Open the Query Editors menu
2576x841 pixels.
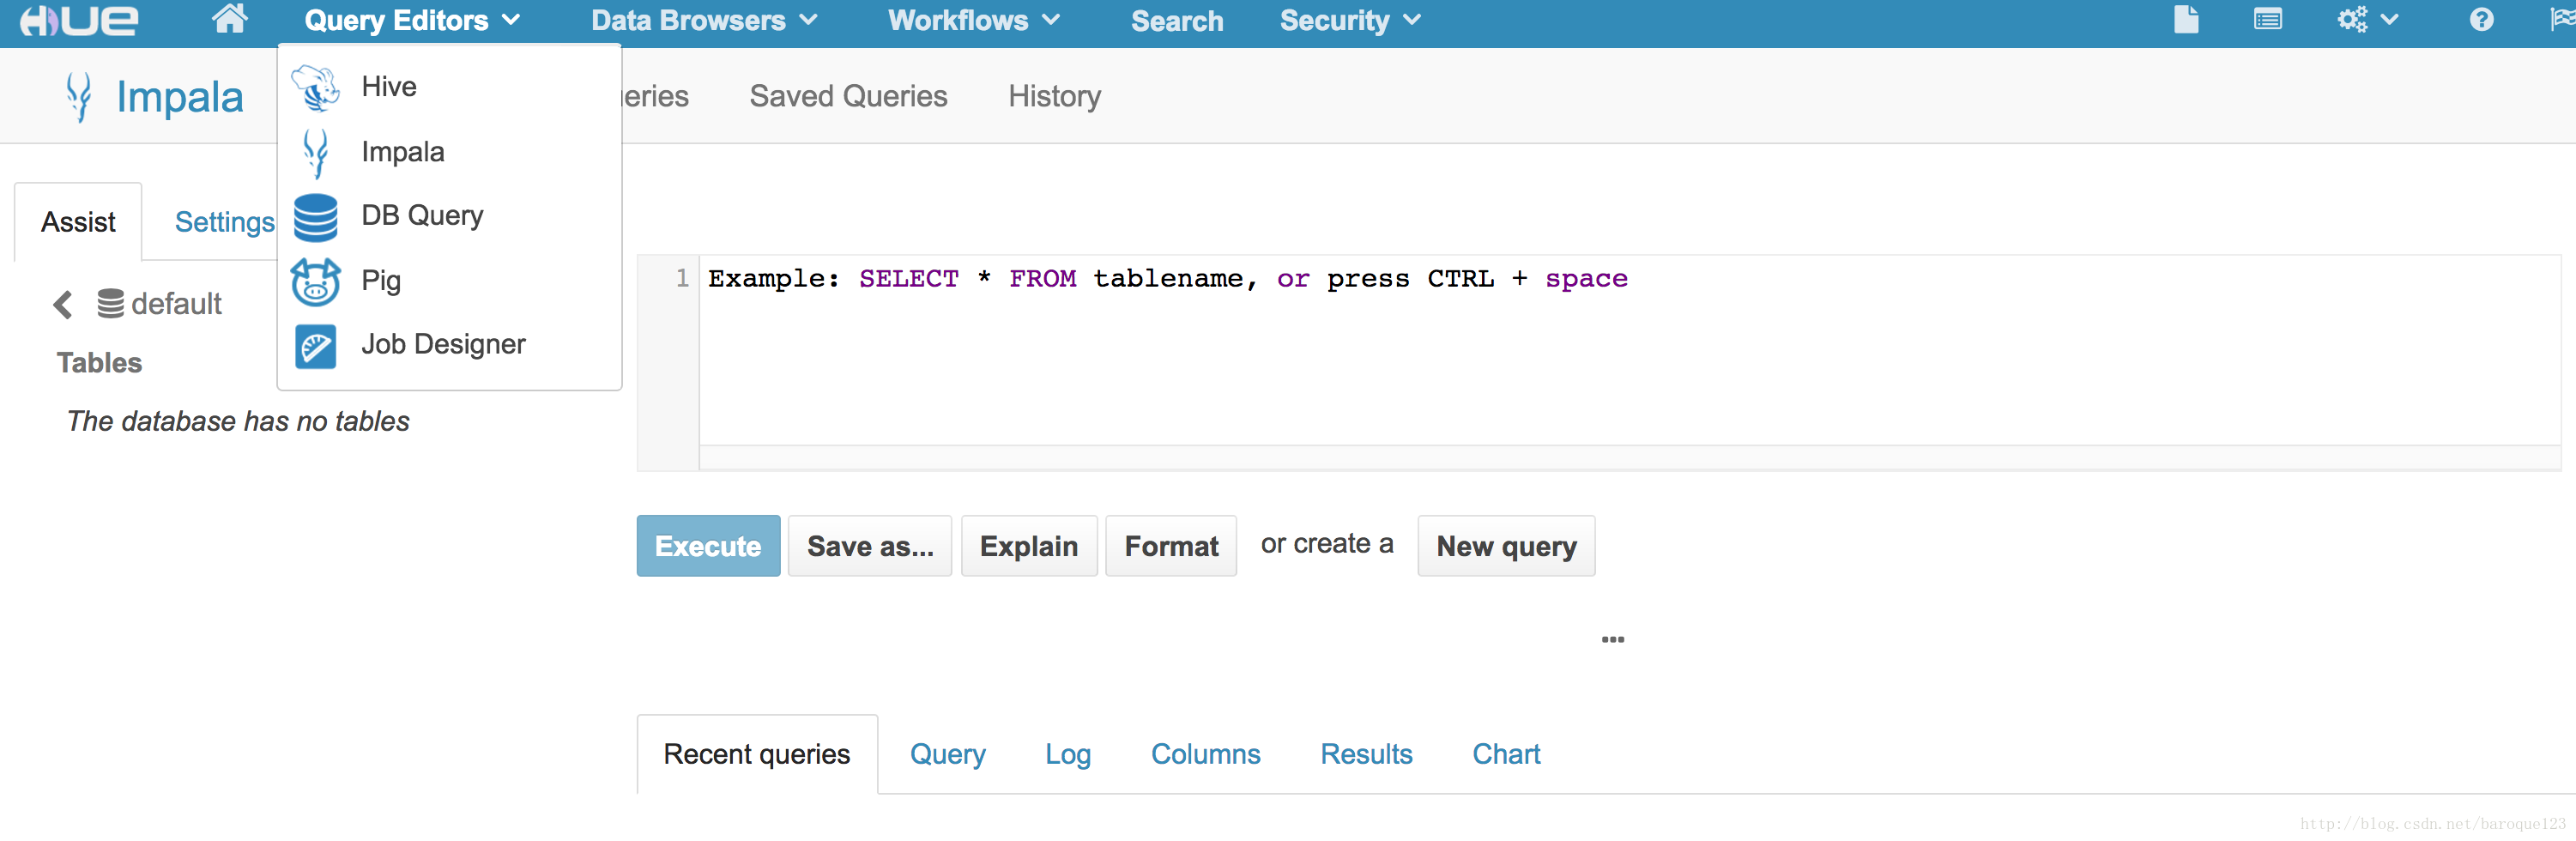coord(412,20)
